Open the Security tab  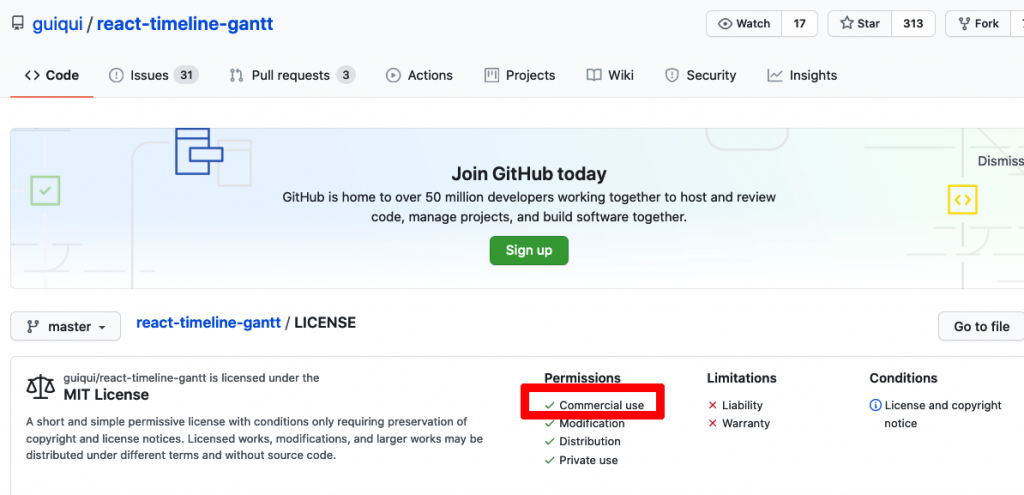(700, 75)
